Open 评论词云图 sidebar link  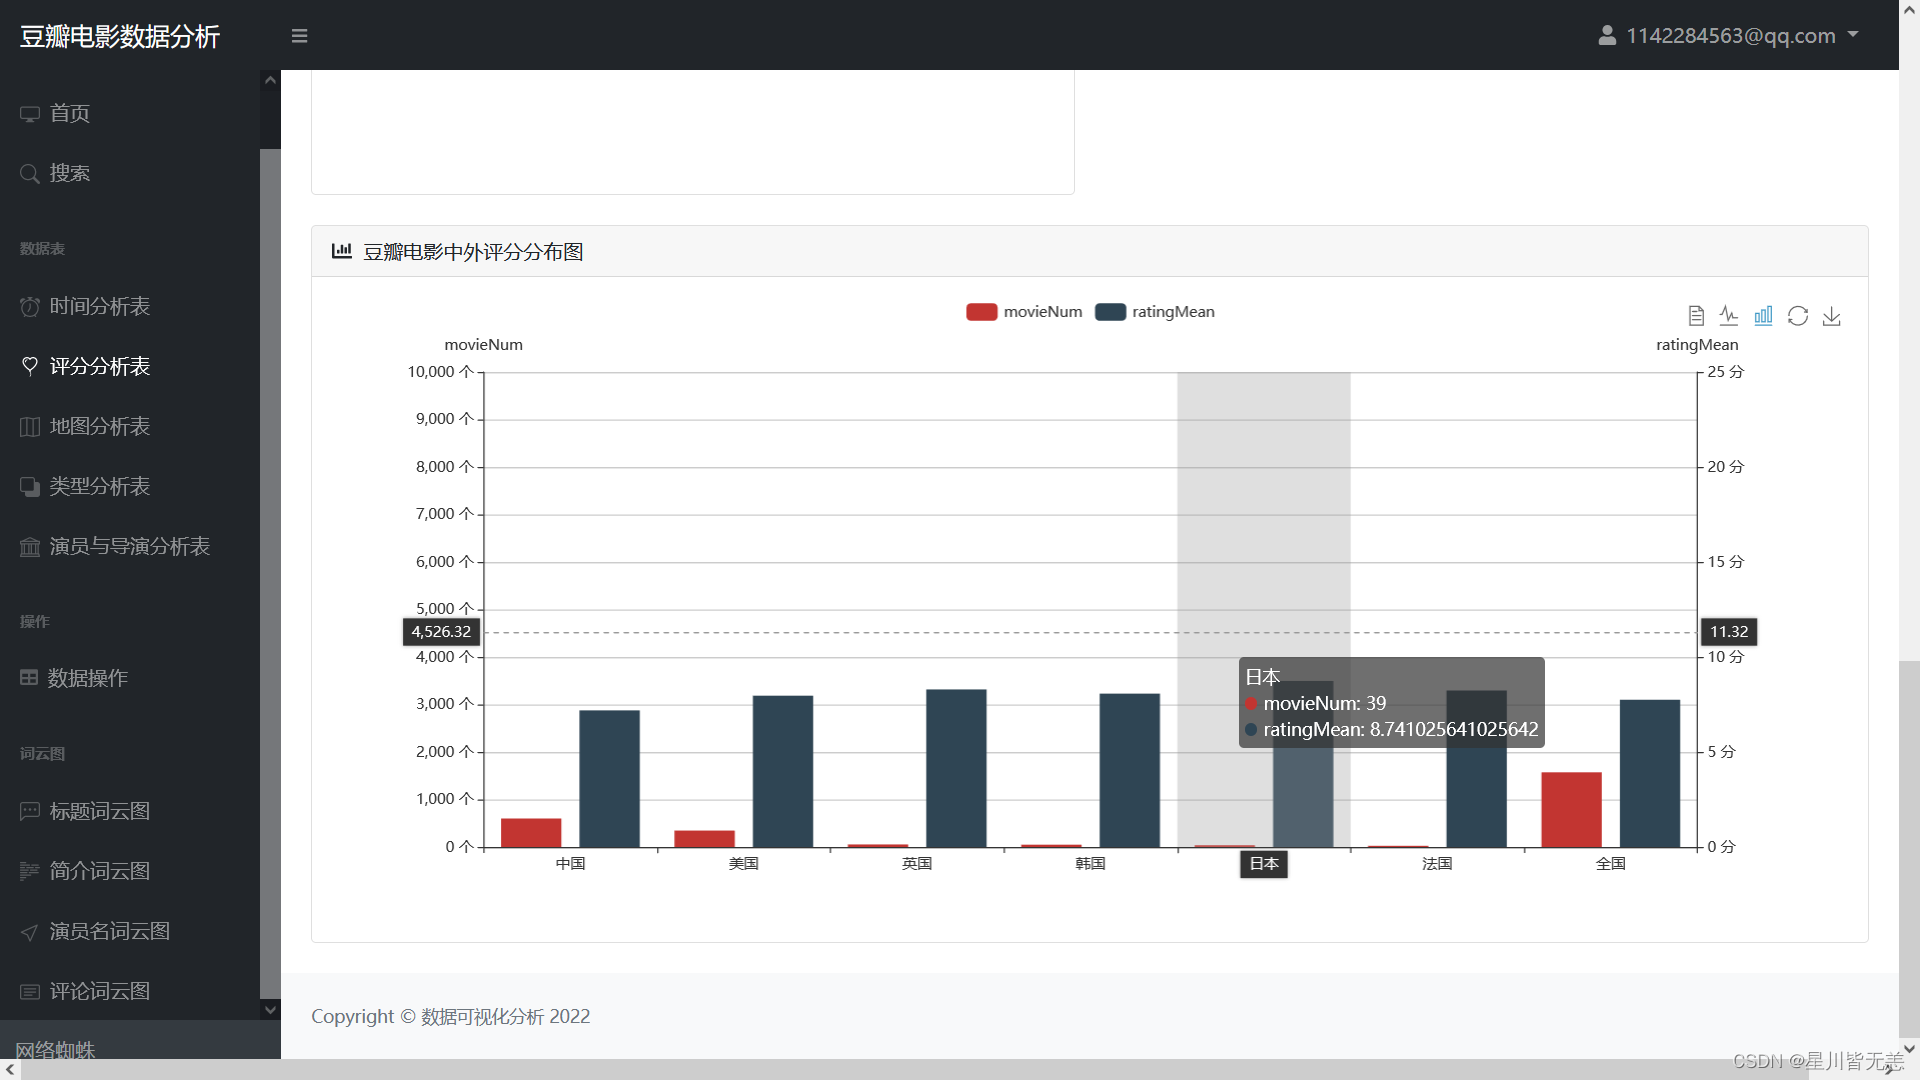click(100, 991)
